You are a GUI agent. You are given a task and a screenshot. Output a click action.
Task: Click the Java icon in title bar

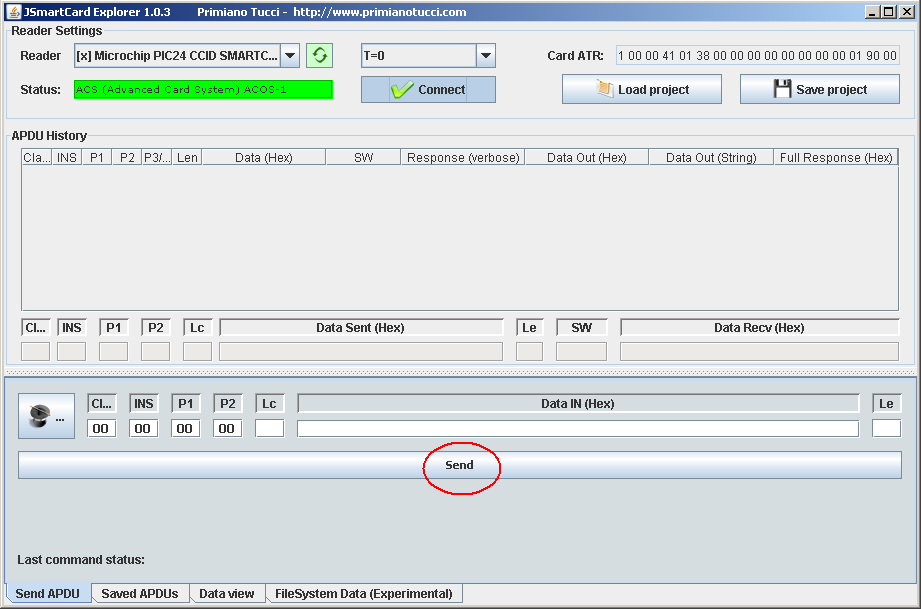(x=12, y=12)
